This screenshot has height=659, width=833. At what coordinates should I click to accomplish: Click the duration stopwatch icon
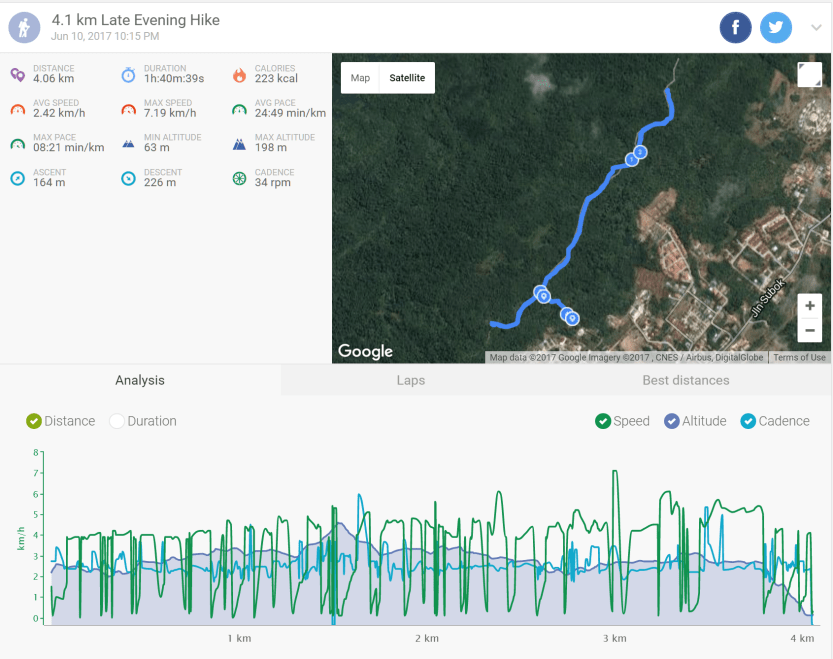point(128,75)
